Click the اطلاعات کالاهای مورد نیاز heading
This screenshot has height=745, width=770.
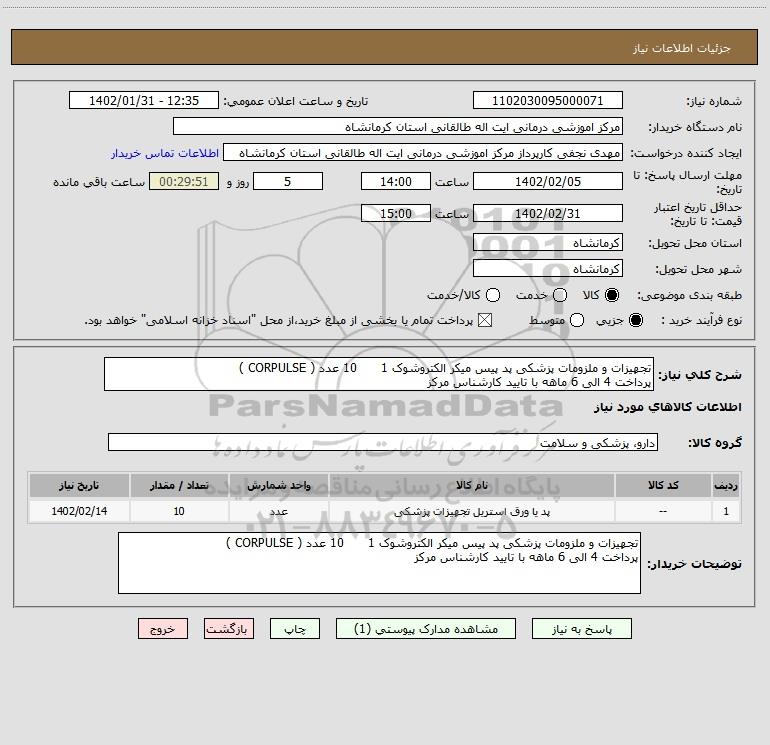[667, 407]
